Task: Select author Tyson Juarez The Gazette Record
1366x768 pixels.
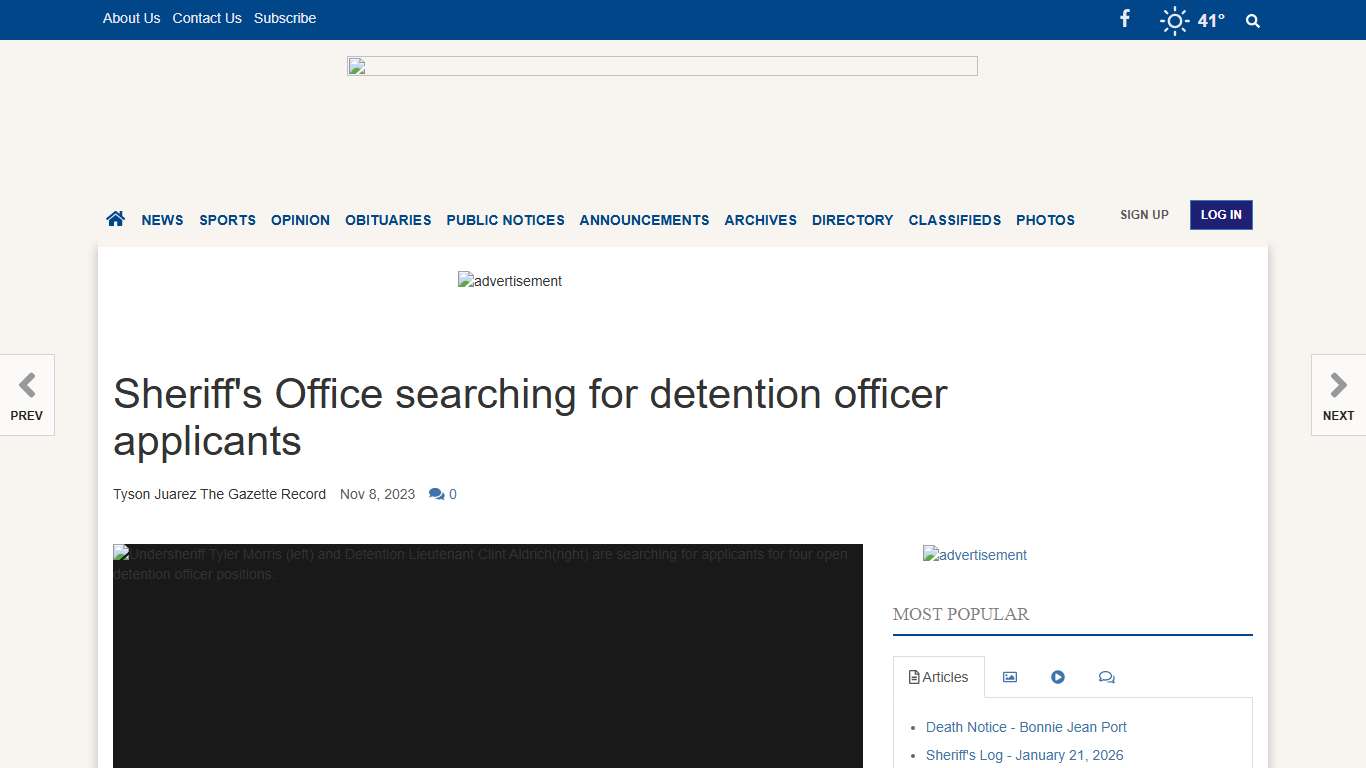Action: pos(219,494)
